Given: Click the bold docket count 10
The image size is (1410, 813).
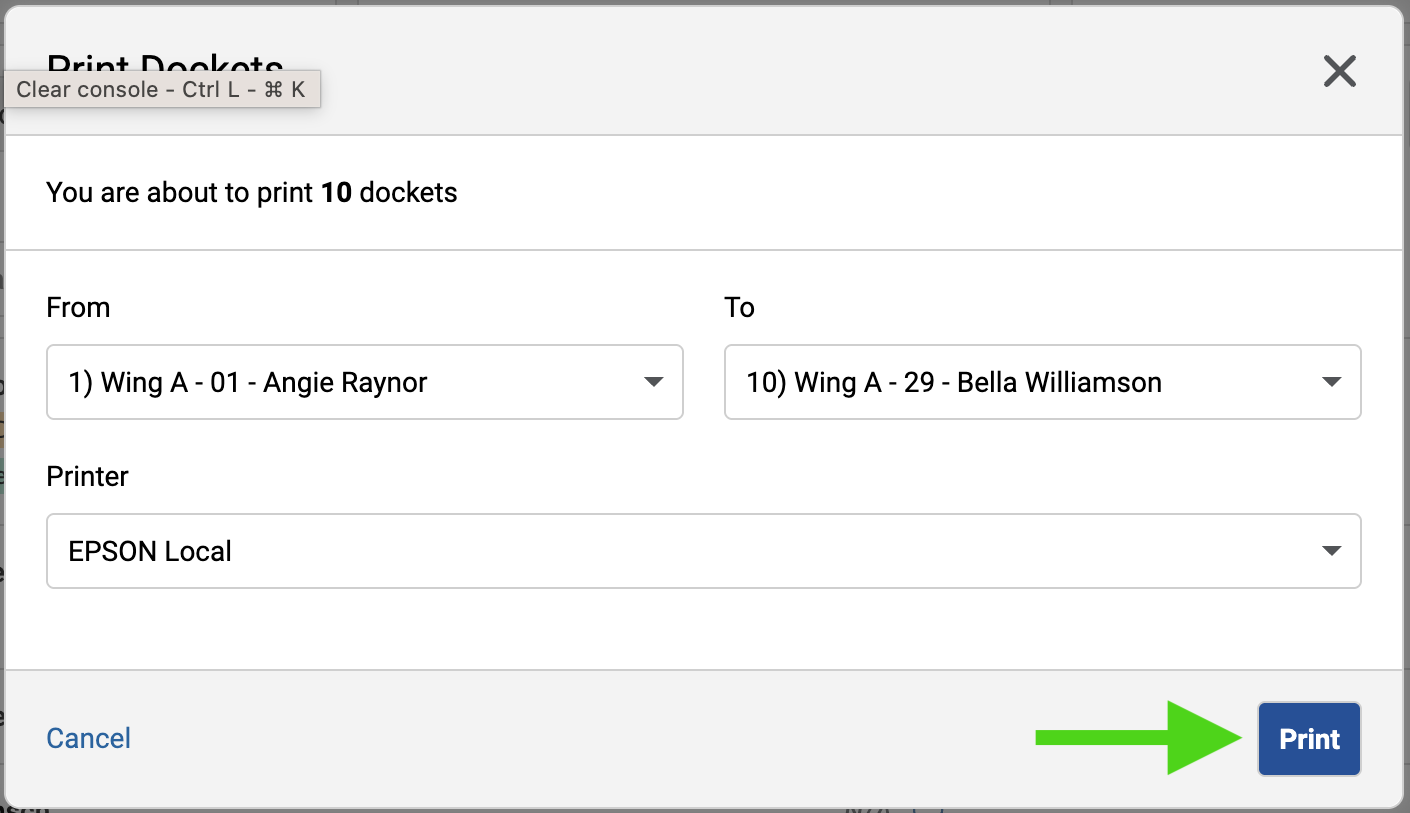Looking at the screenshot, I should tap(336, 192).
